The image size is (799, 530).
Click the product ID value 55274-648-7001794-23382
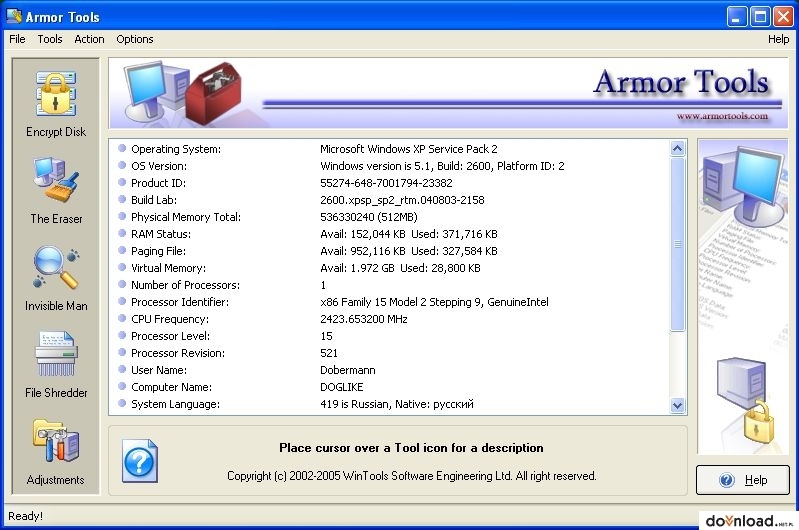pos(386,183)
